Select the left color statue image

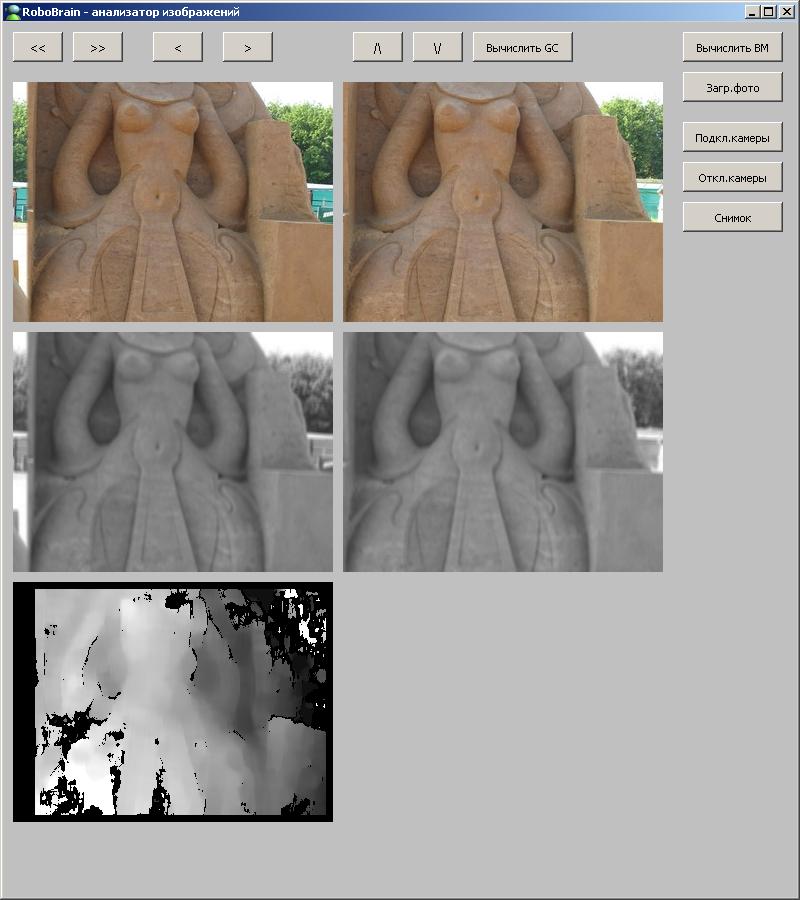173,201
